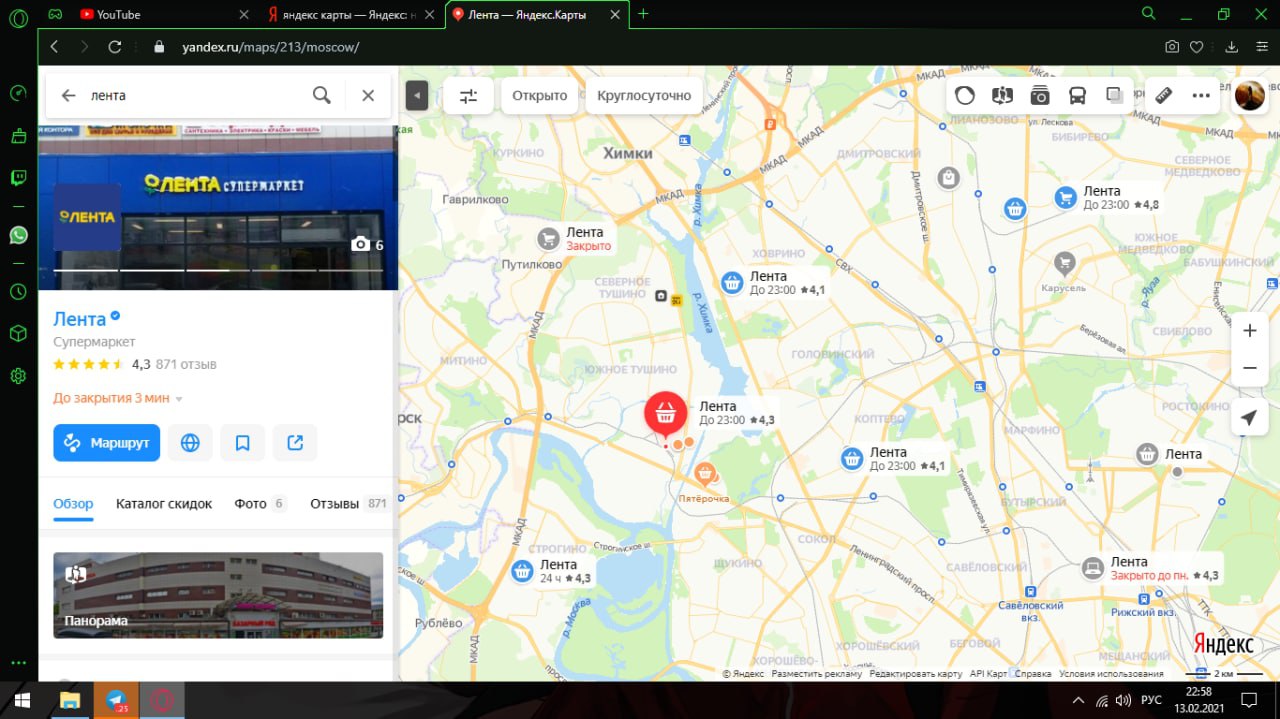Select Лента marker marked Закрыто near Путилково
Screen dimensions: 1280x719
coord(548,238)
